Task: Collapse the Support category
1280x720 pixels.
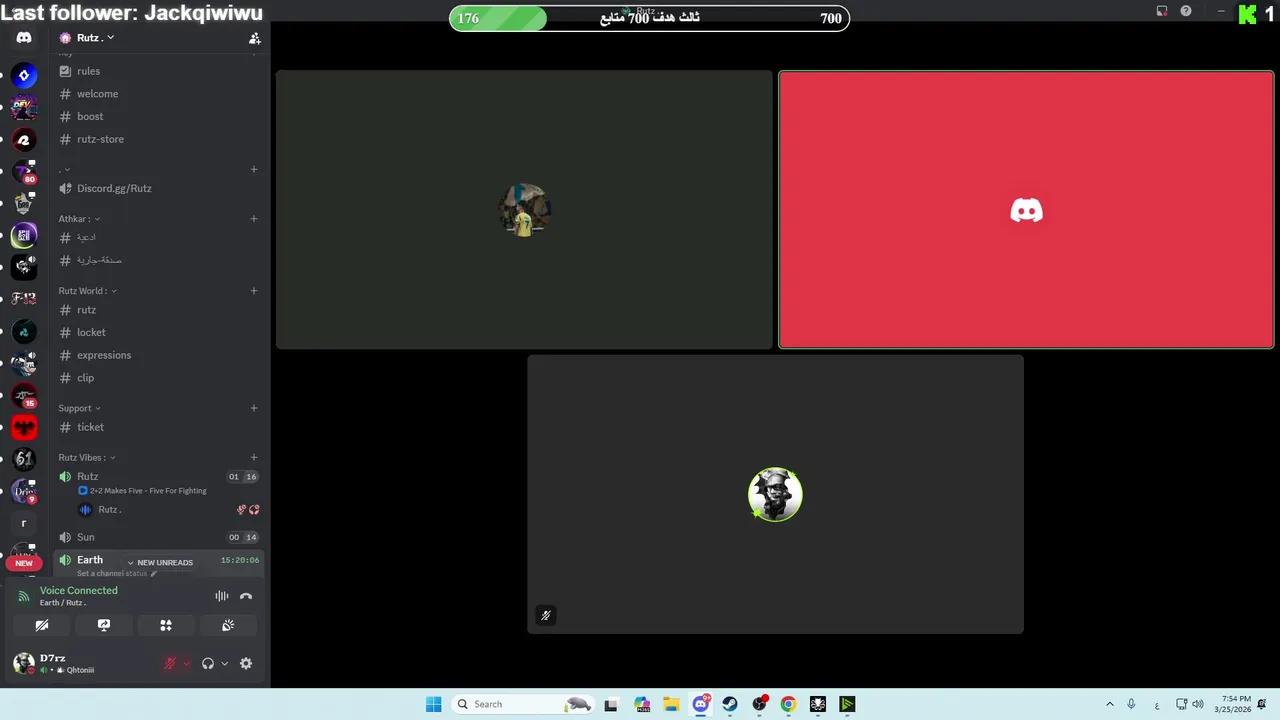Action: (79, 408)
